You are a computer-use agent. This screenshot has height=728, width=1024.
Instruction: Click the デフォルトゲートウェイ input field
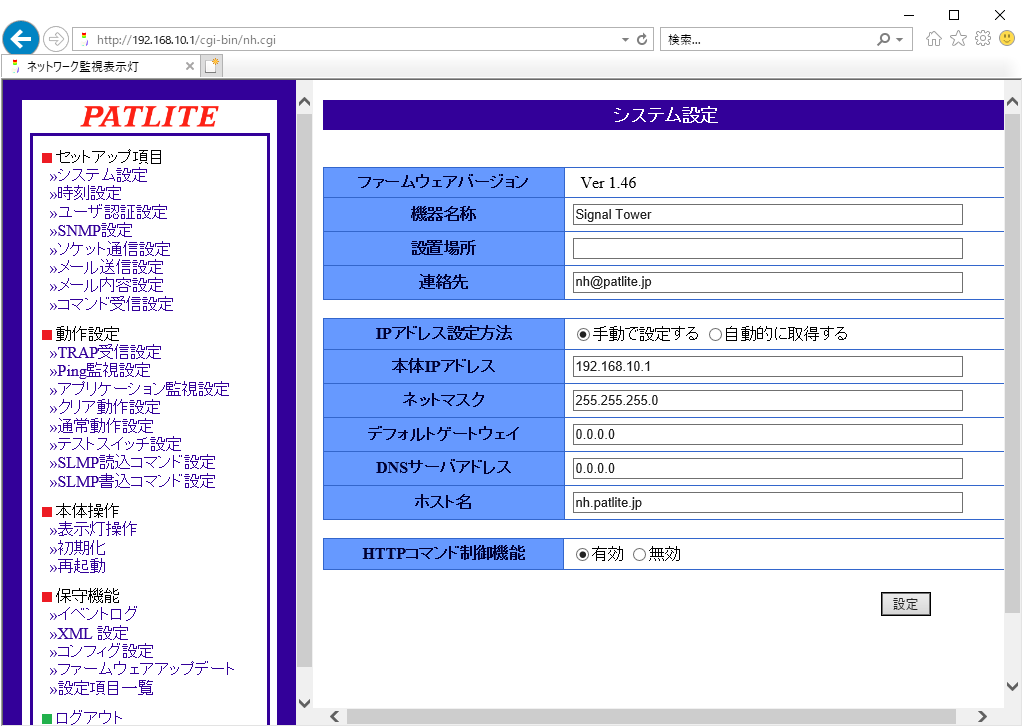coord(767,435)
